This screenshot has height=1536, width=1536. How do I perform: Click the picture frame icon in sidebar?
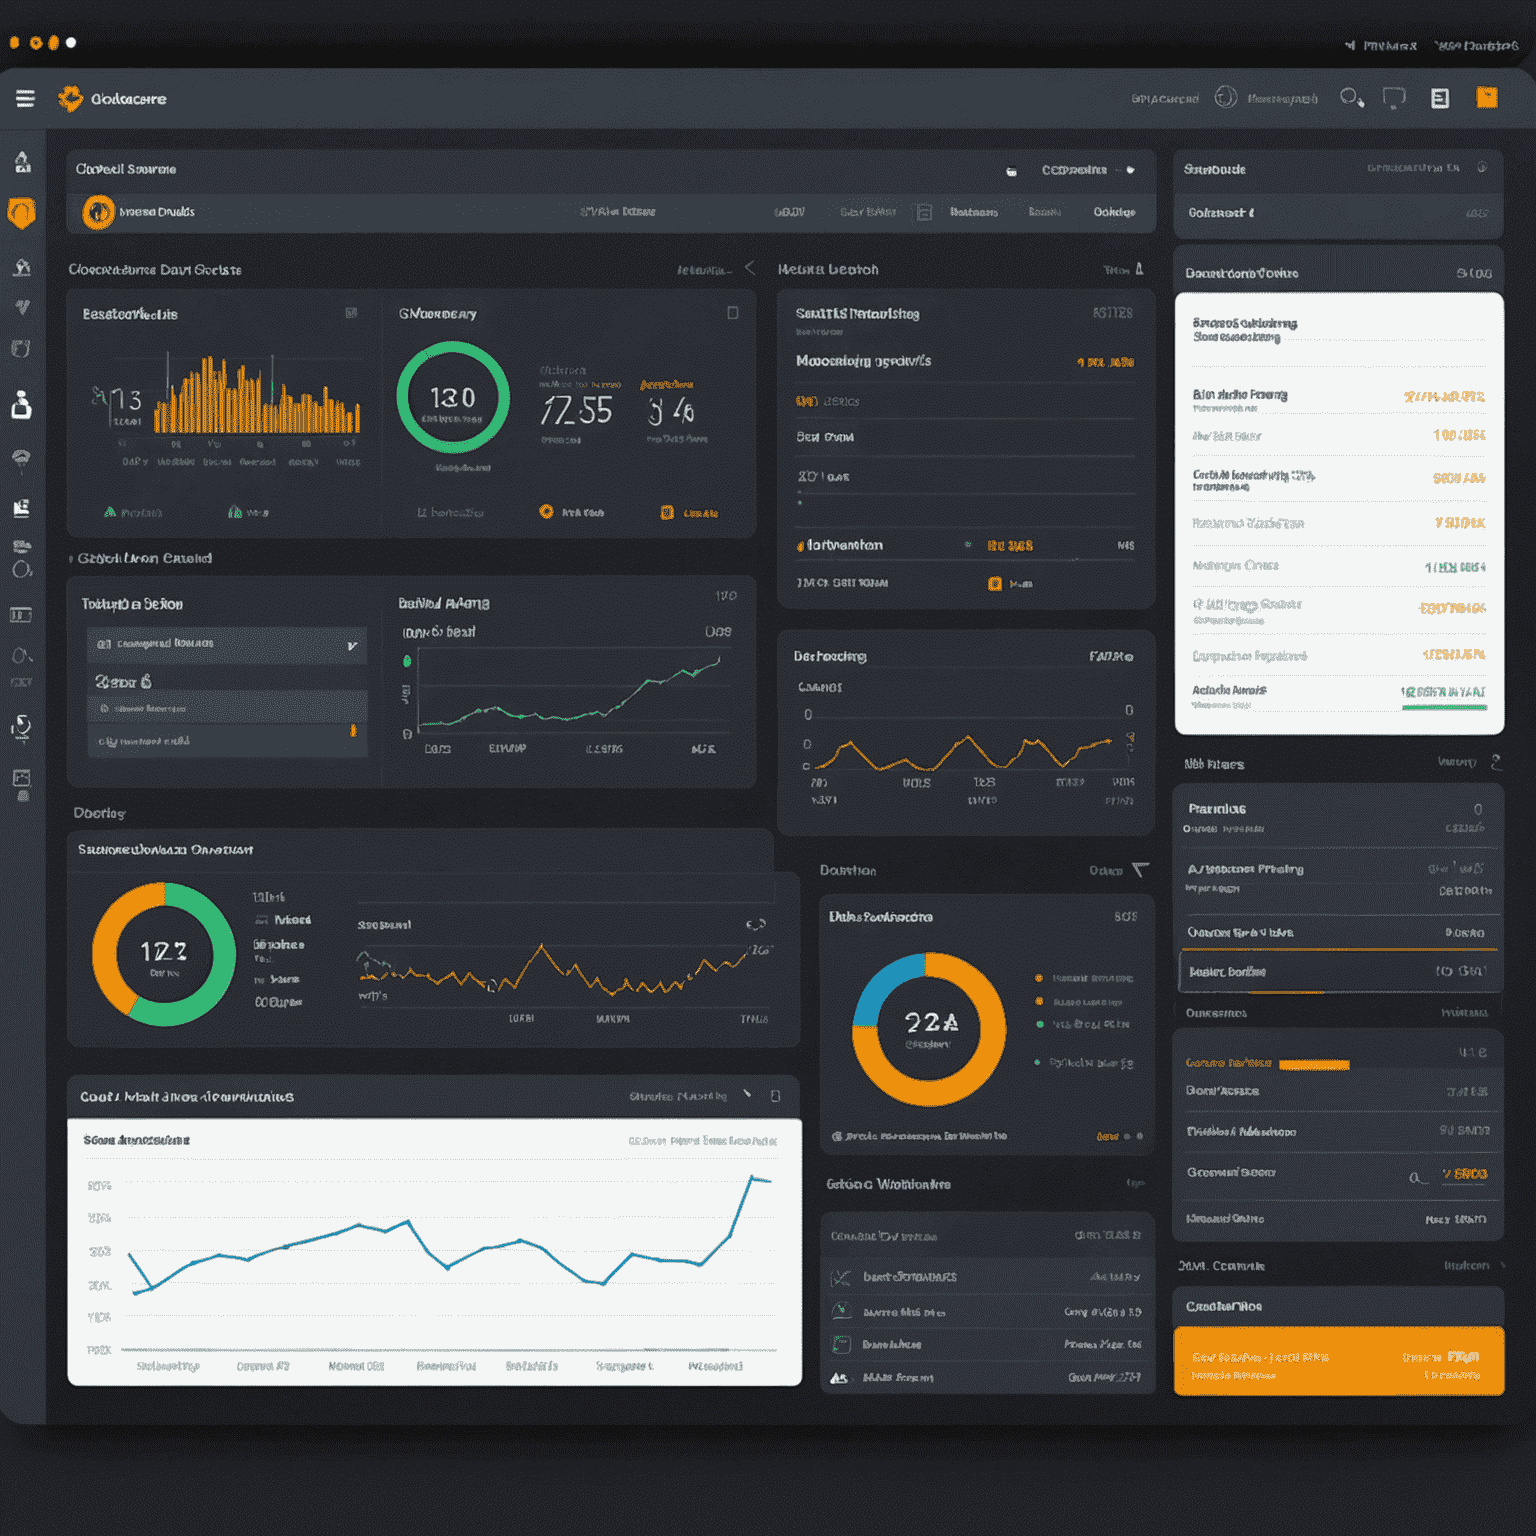(x=21, y=778)
